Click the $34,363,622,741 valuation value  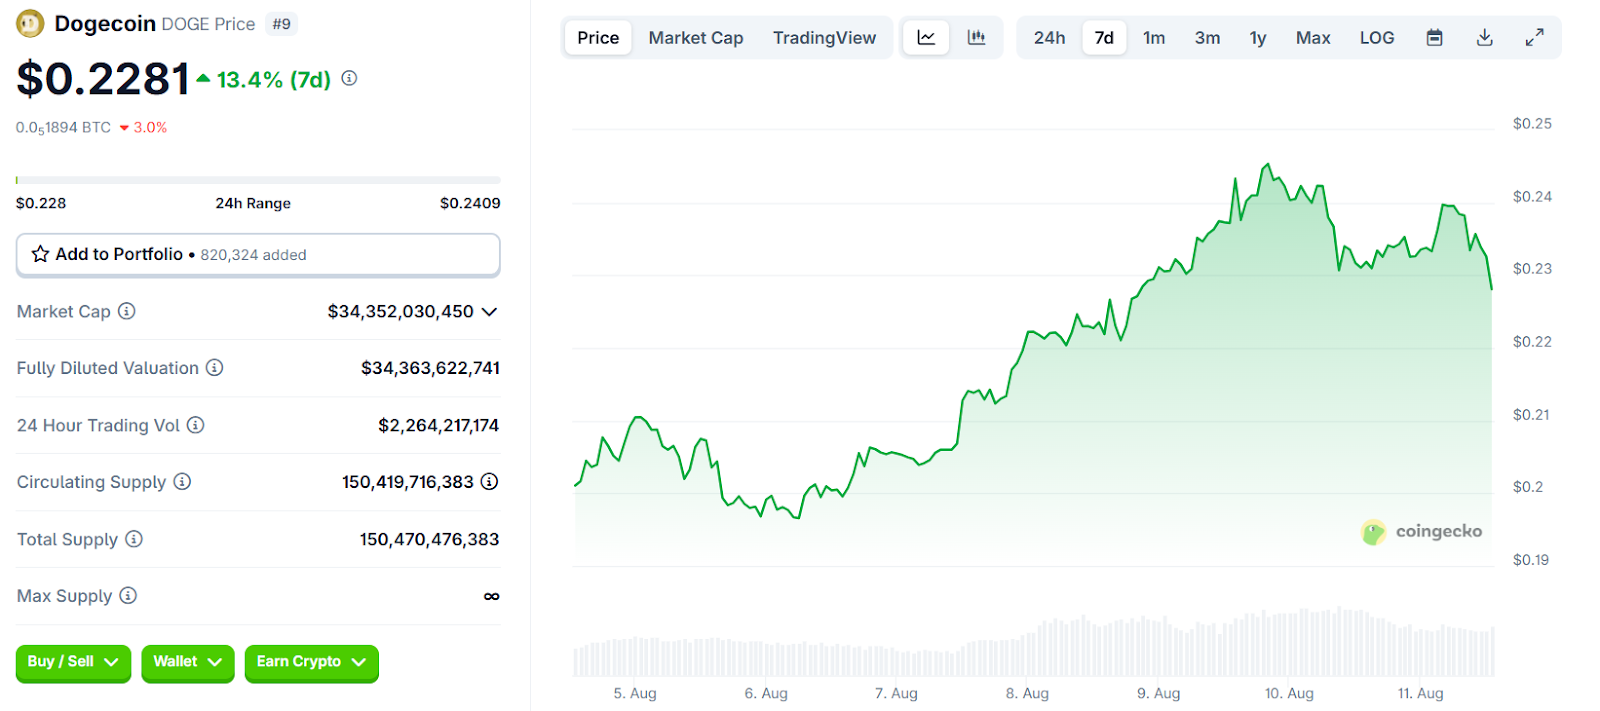[x=430, y=368]
